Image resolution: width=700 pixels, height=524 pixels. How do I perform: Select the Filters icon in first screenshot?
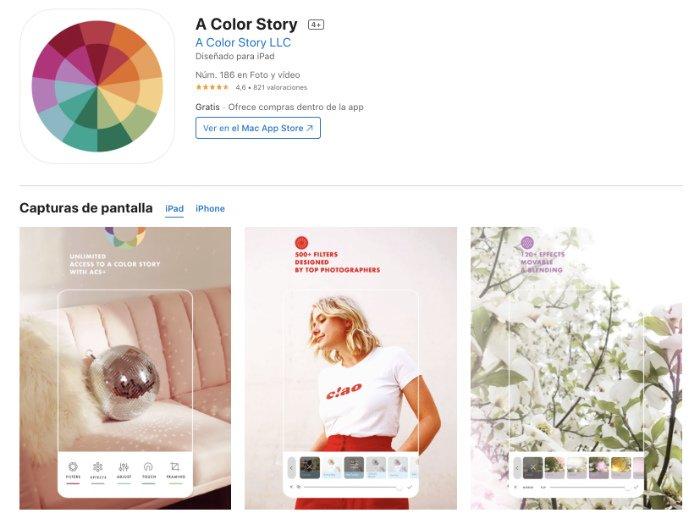point(73,467)
